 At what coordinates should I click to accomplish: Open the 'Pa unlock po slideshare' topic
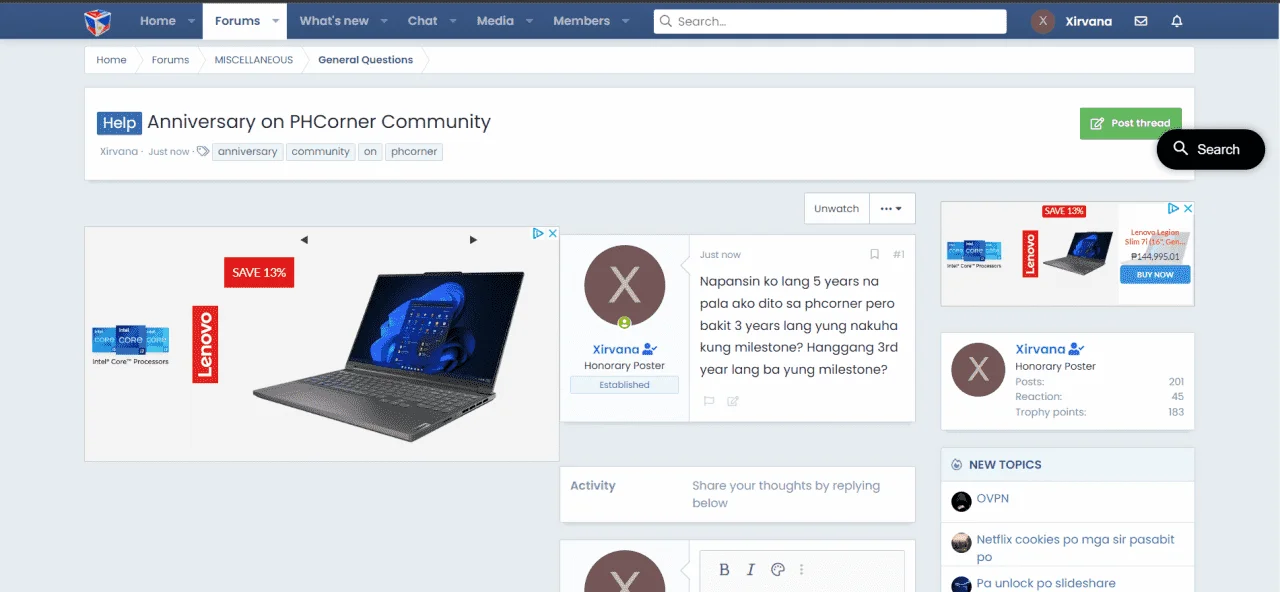[1046, 583]
